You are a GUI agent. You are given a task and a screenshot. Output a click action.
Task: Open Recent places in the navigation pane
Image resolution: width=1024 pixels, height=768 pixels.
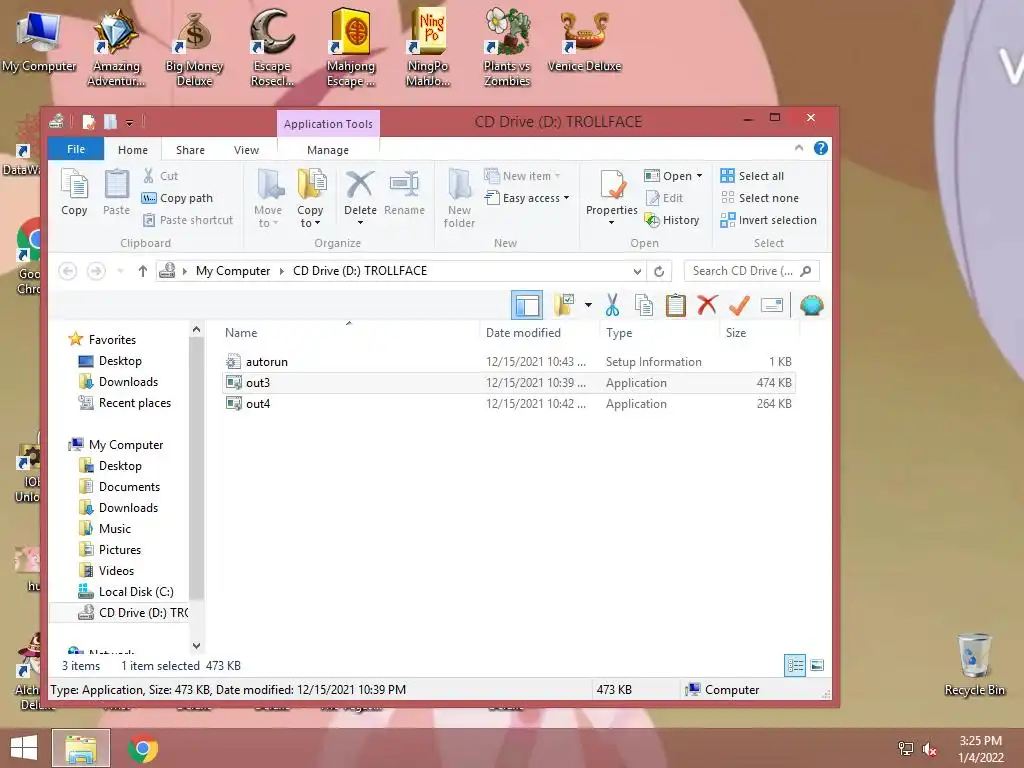[x=135, y=403]
